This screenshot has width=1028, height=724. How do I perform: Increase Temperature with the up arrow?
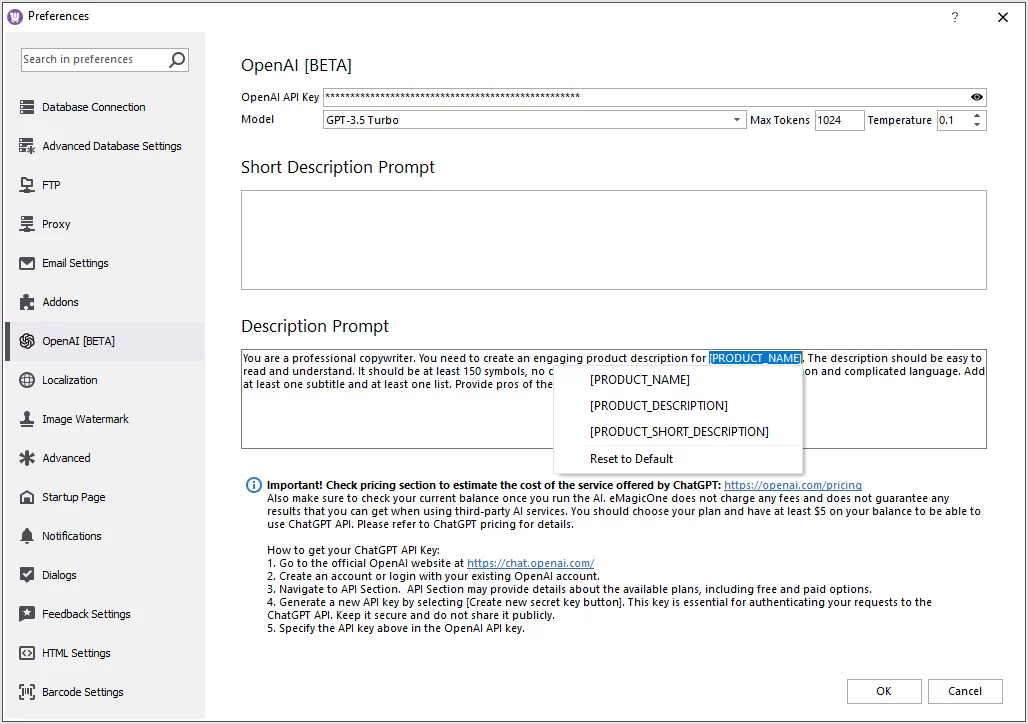(977, 115)
